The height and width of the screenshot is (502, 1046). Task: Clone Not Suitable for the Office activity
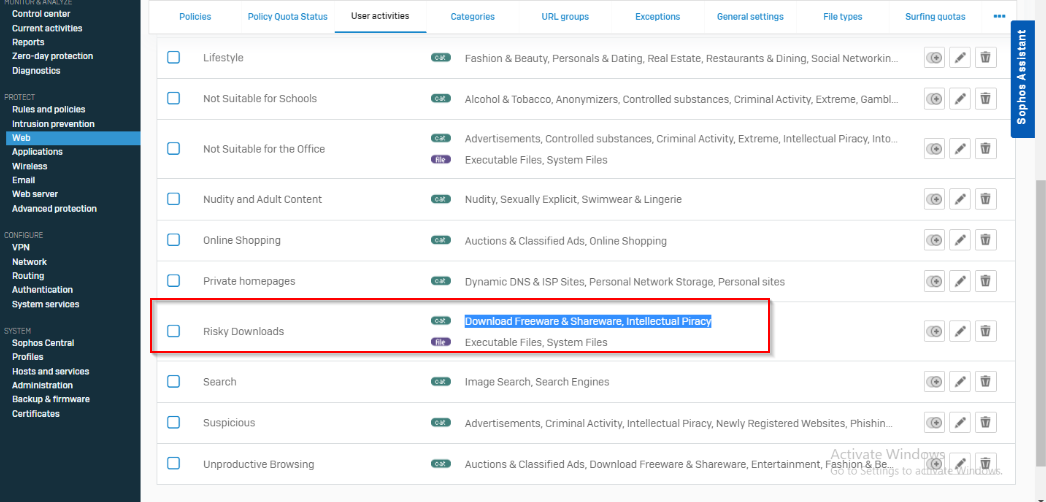tap(935, 149)
